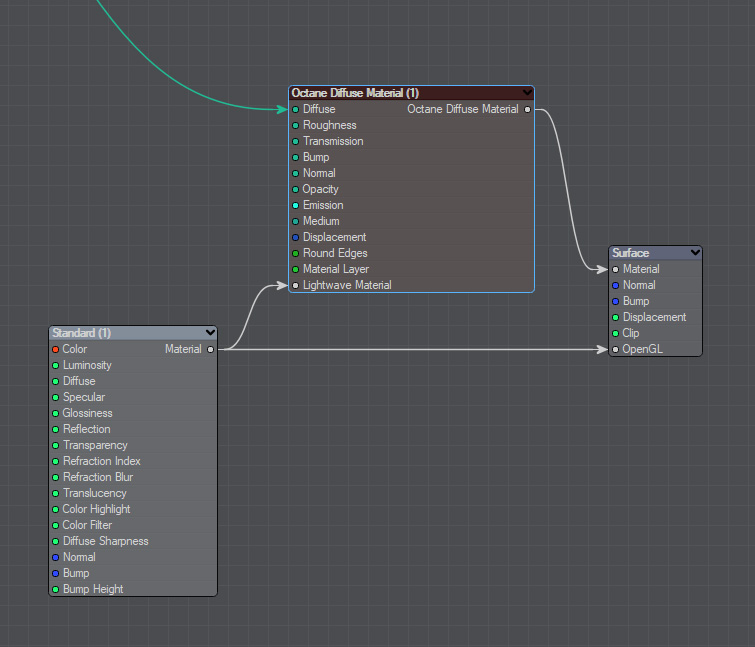Click the red Color socket on Standard node
The image size is (755, 647).
point(55,349)
